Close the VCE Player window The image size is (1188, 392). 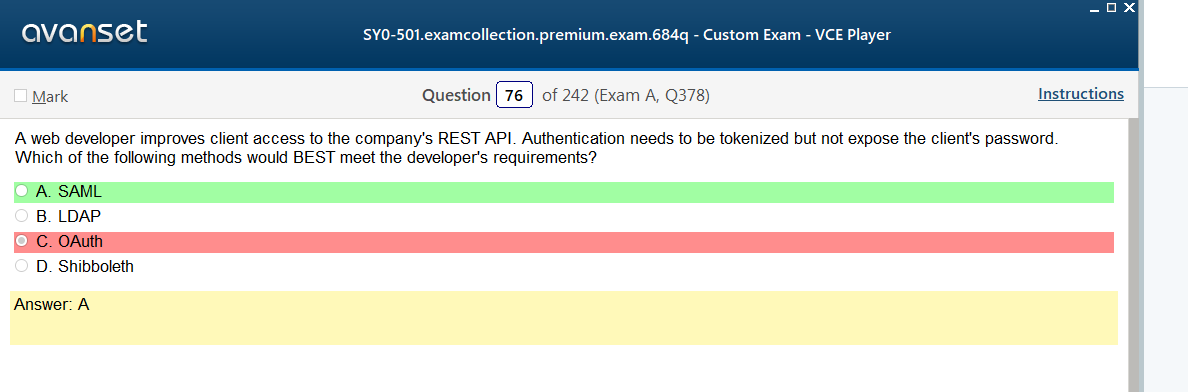click(1129, 8)
